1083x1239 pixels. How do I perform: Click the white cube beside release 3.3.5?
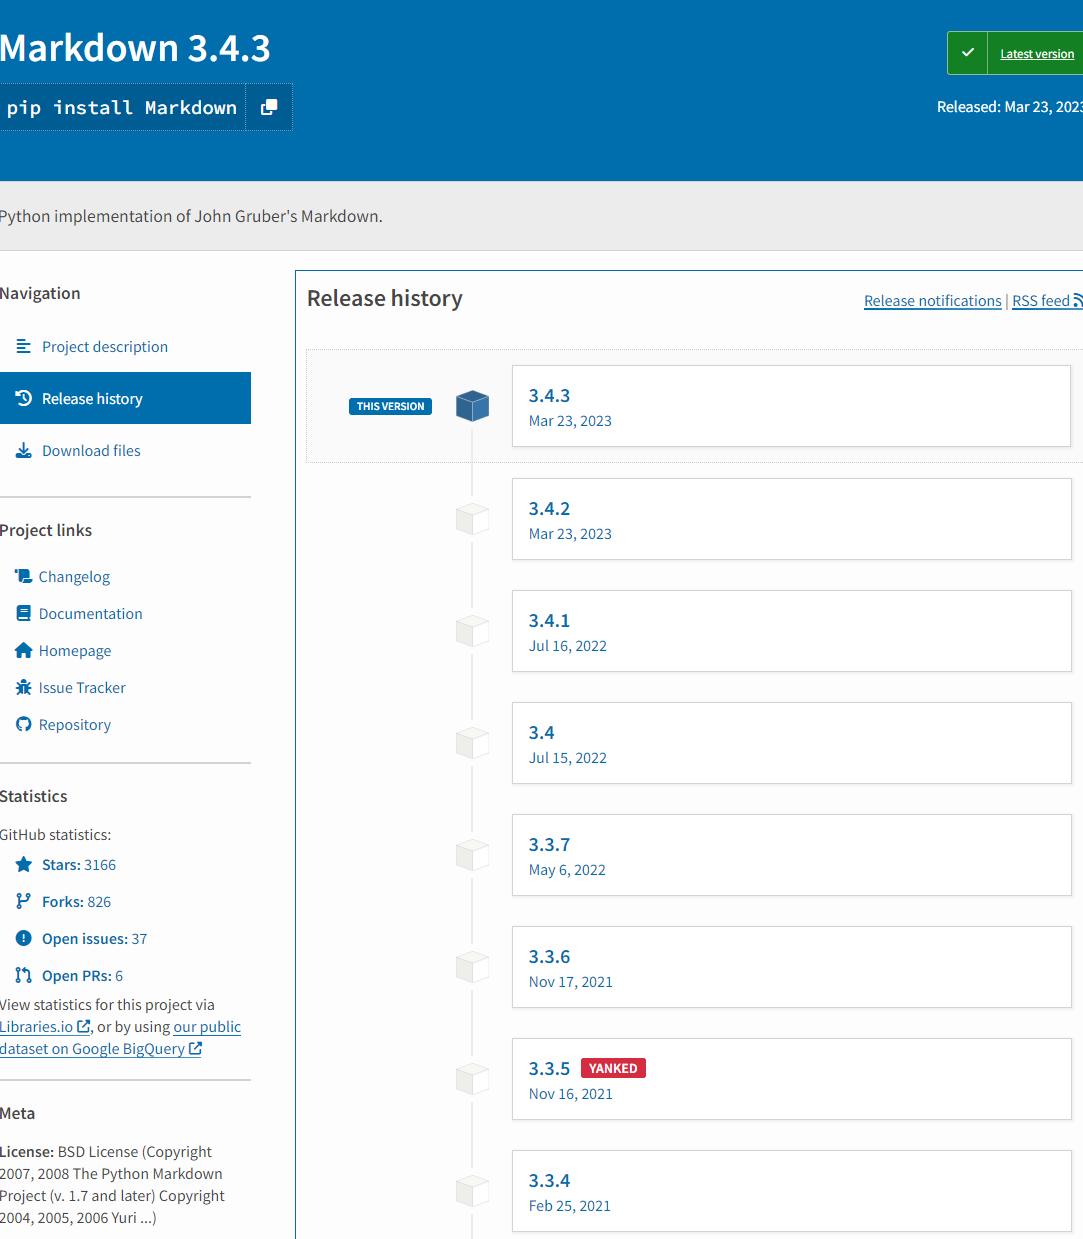(x=472, y=1079)
